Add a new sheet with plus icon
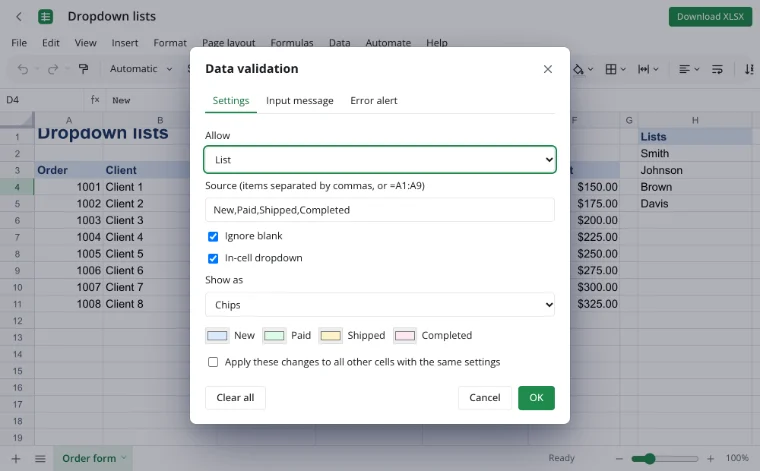Image resolution: width=760 pixels, height=471 pixels. tap(16, 458)
